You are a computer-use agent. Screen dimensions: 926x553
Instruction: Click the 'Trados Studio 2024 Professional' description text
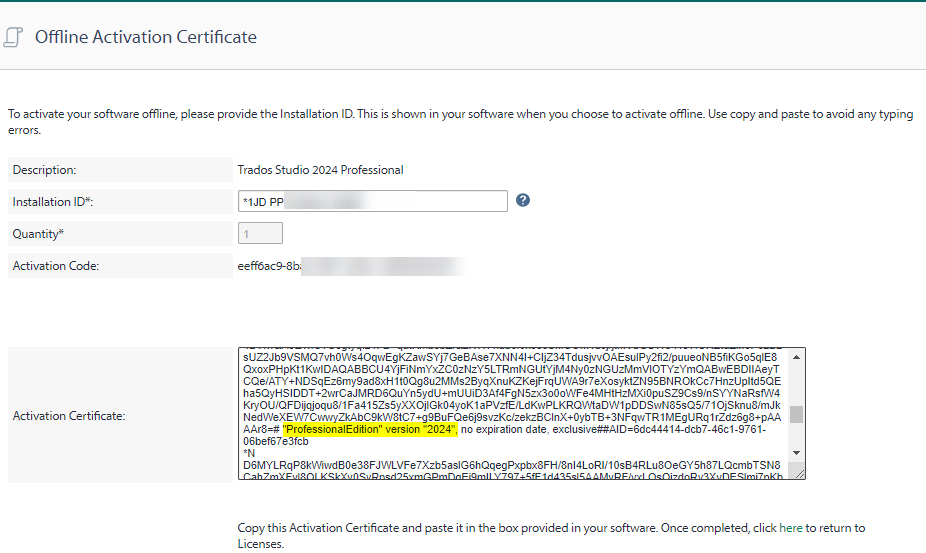[321, 170]
